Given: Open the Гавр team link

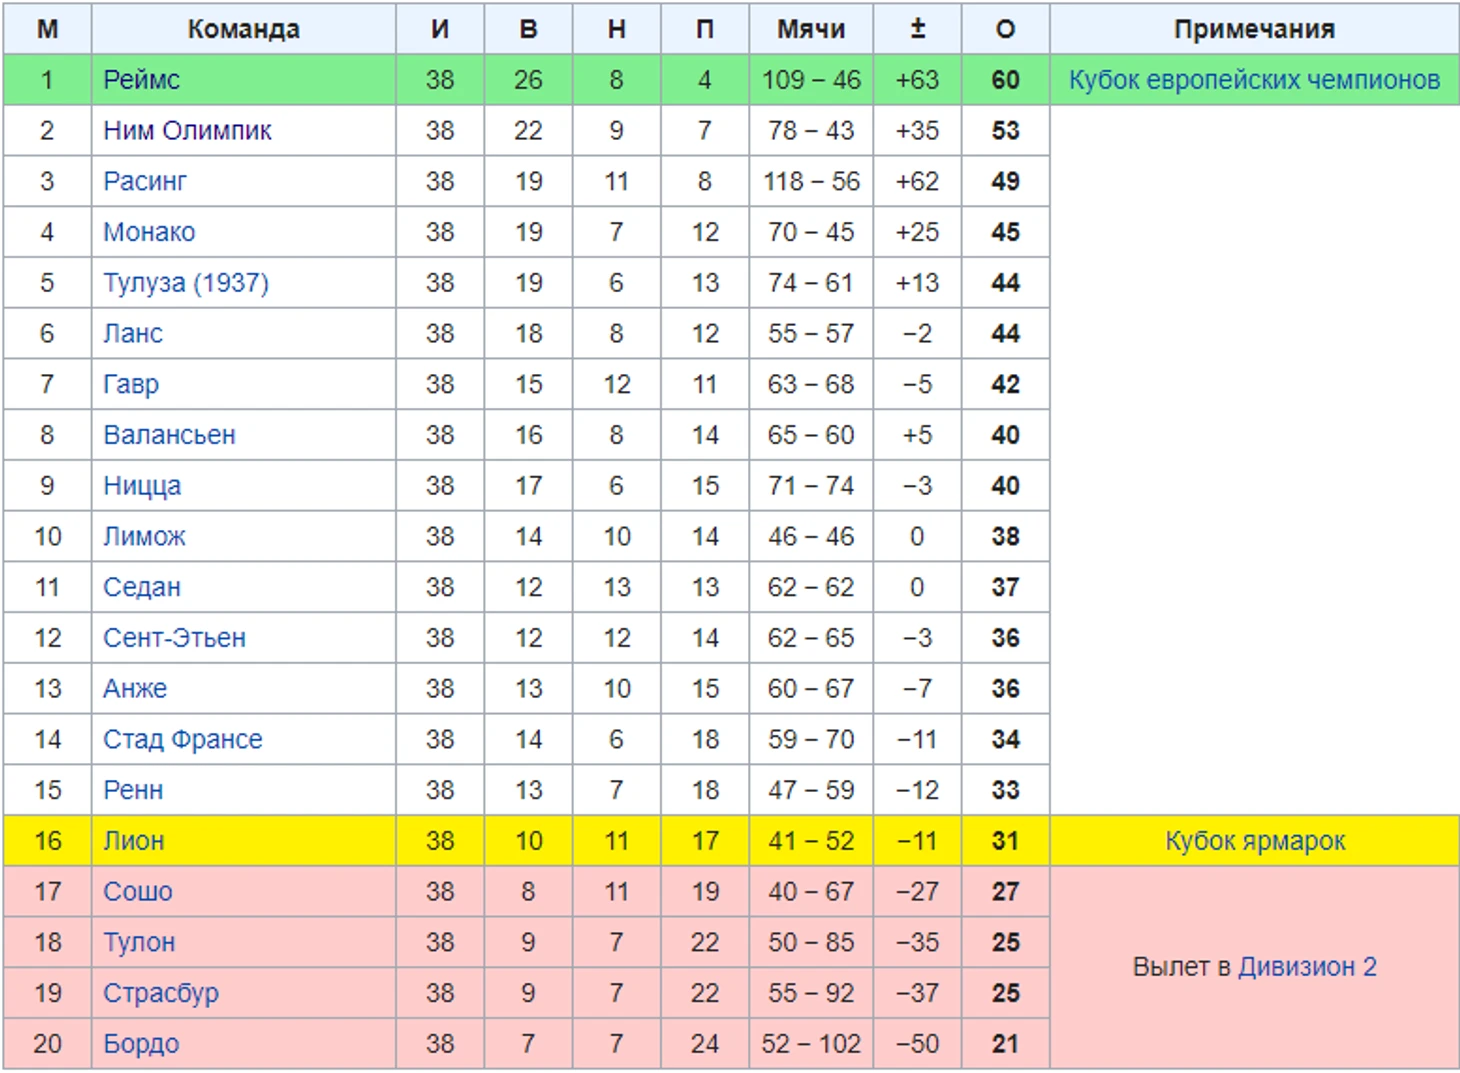Looking at the screenshot, I should pos(131,385).
